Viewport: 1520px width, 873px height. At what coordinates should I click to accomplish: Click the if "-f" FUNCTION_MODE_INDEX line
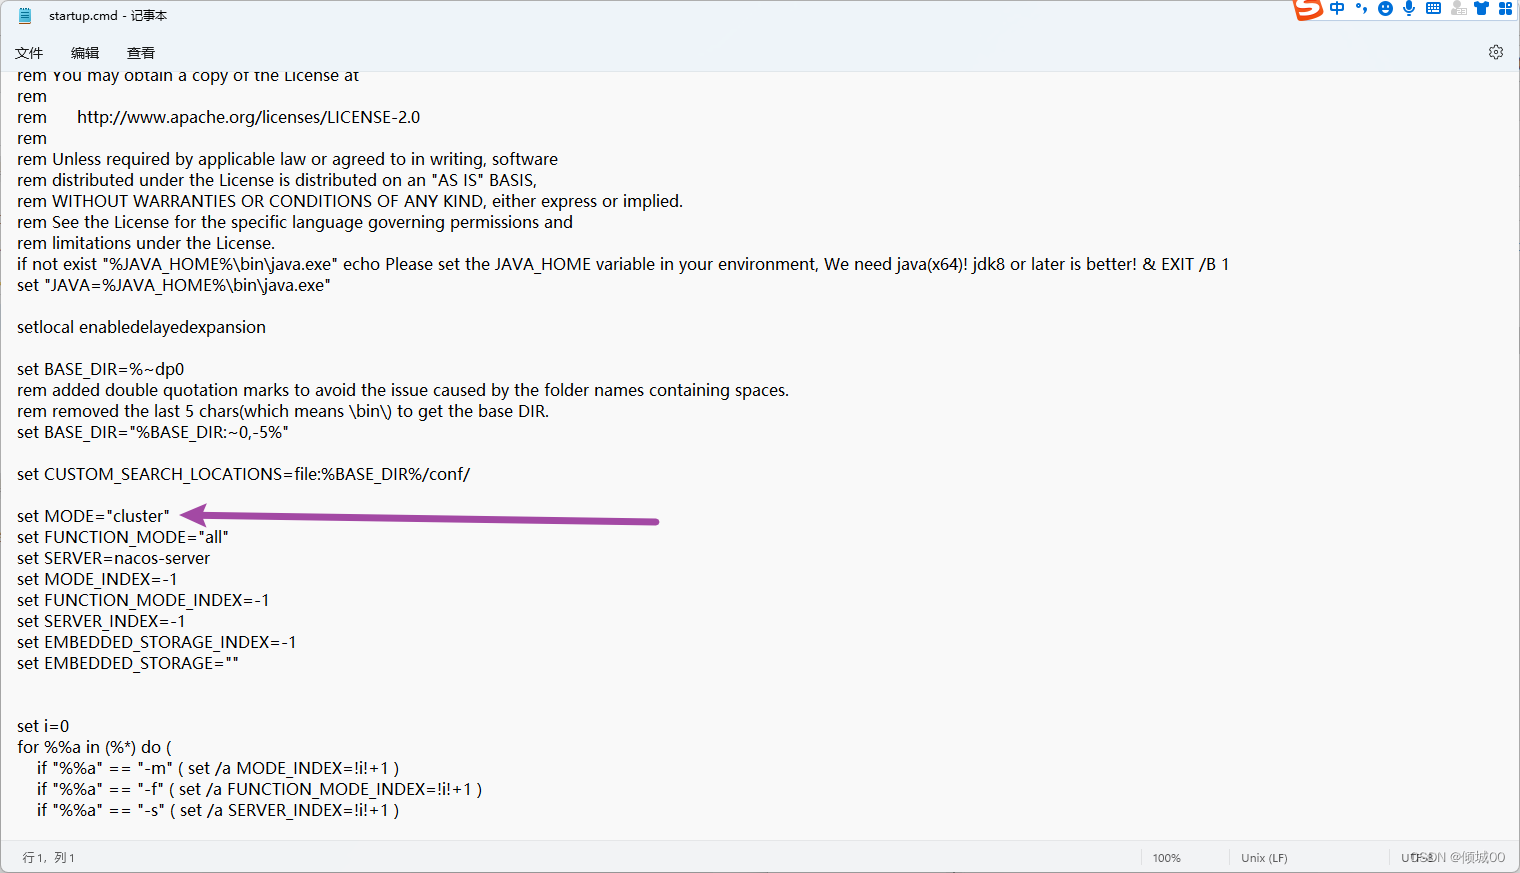pyautogui.click(x=259, y=789)
